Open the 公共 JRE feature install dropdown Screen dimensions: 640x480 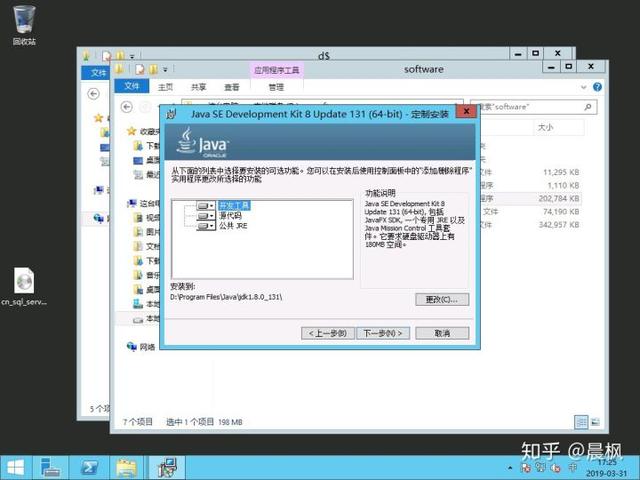point(206,226)
